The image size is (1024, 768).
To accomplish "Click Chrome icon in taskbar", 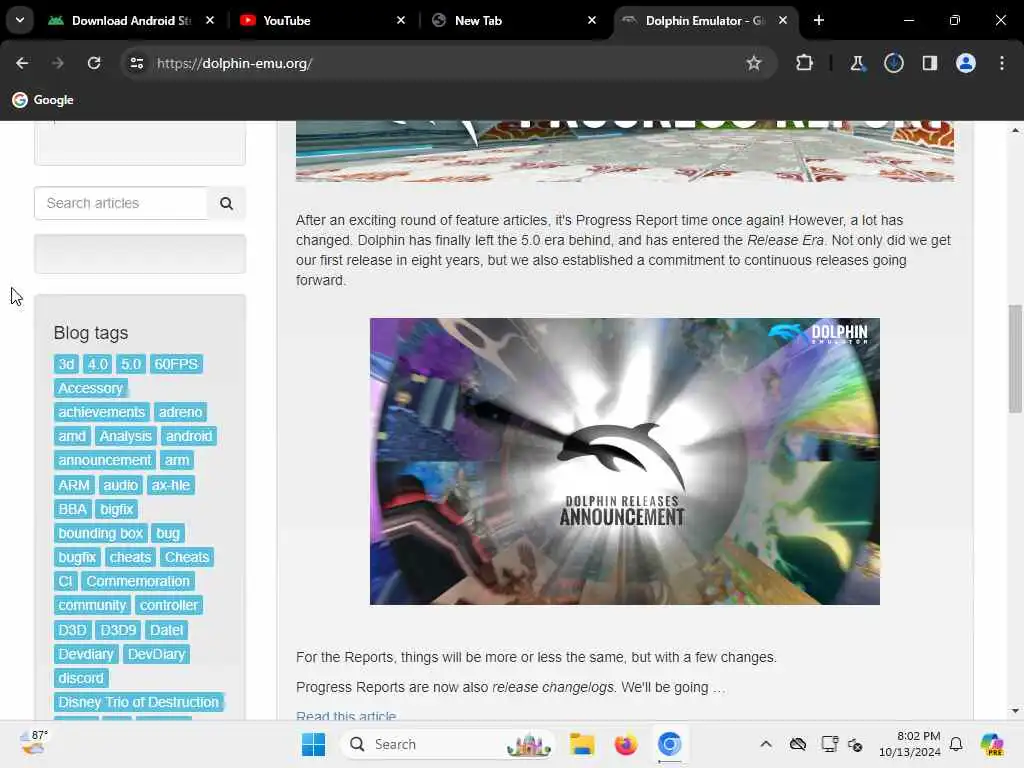I will coord(669,744).
